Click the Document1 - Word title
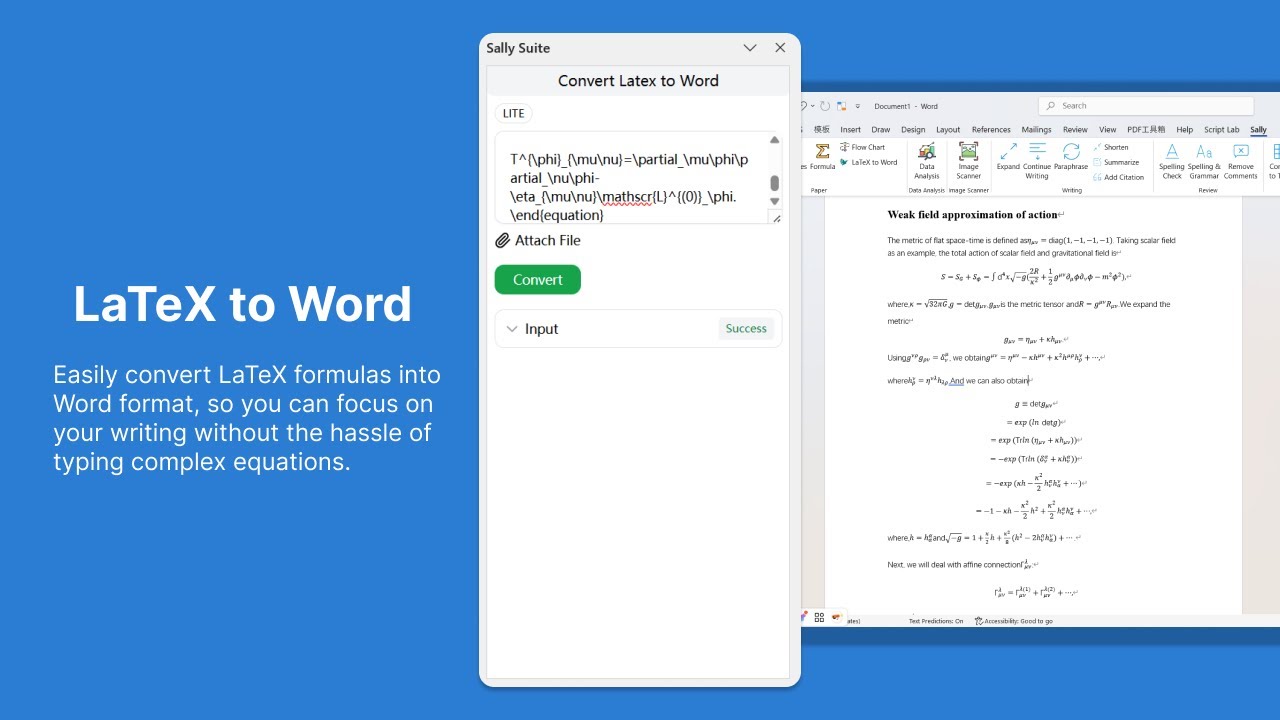The height and width of the screenshot is (720, 1280). coord(906,106)
